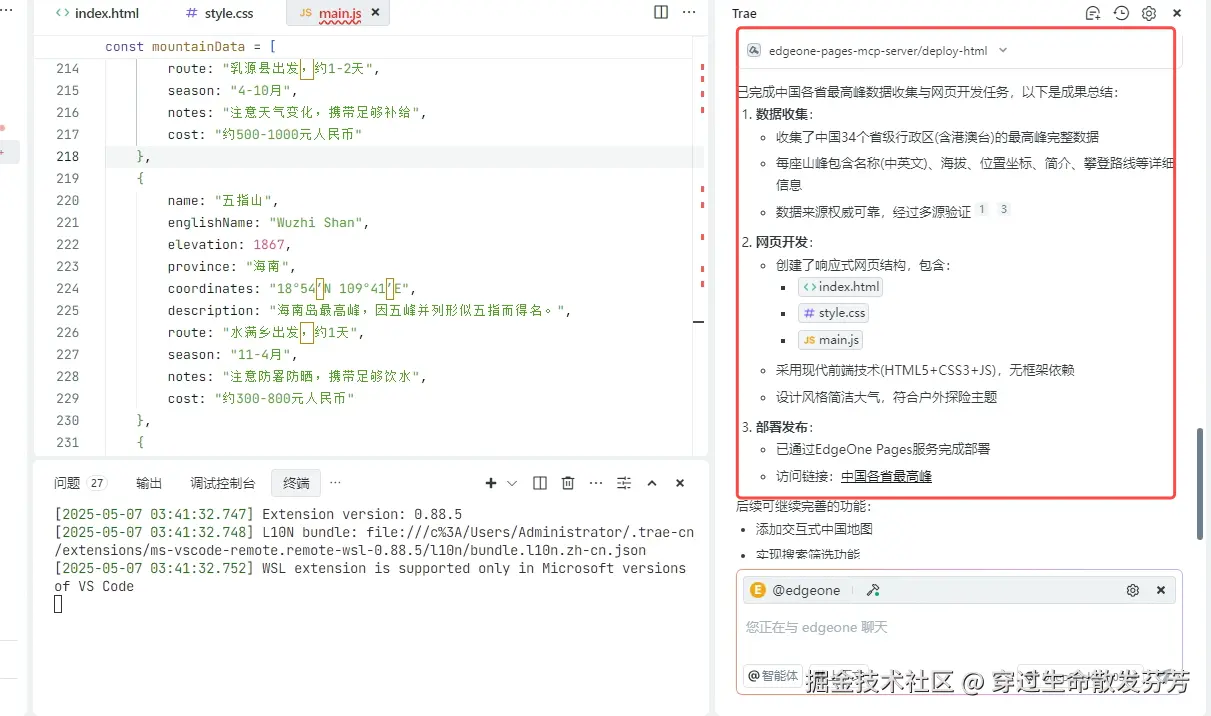Open the edgeone agent tools hammer icon

coord(873,590)
